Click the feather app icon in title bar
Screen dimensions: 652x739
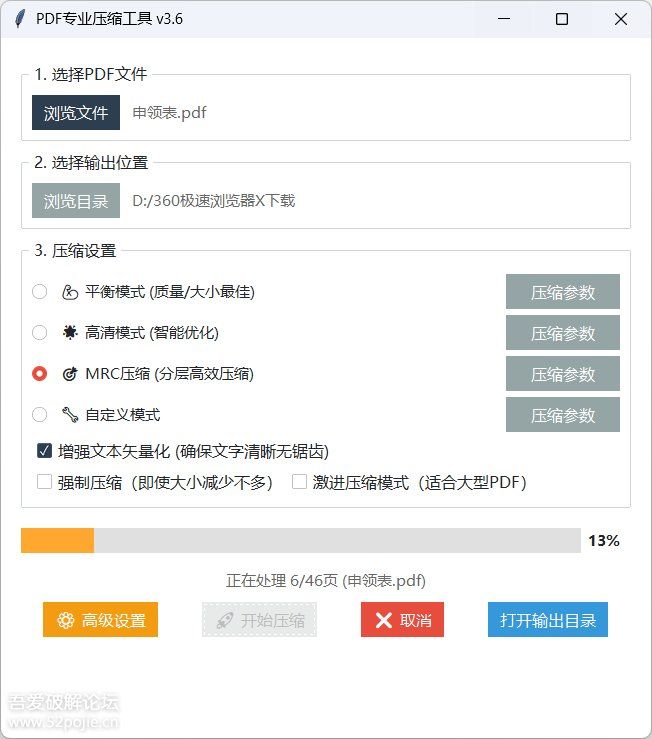coord(19,19)
